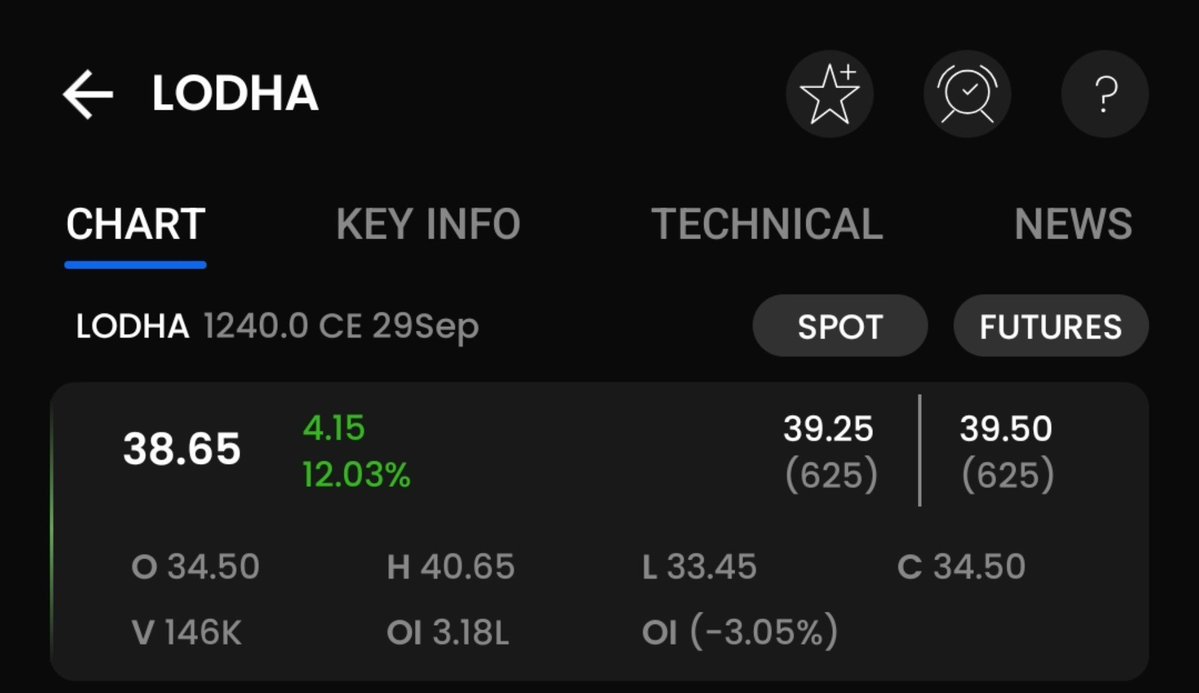Open the KEY INFO tab

coord(428,224)
